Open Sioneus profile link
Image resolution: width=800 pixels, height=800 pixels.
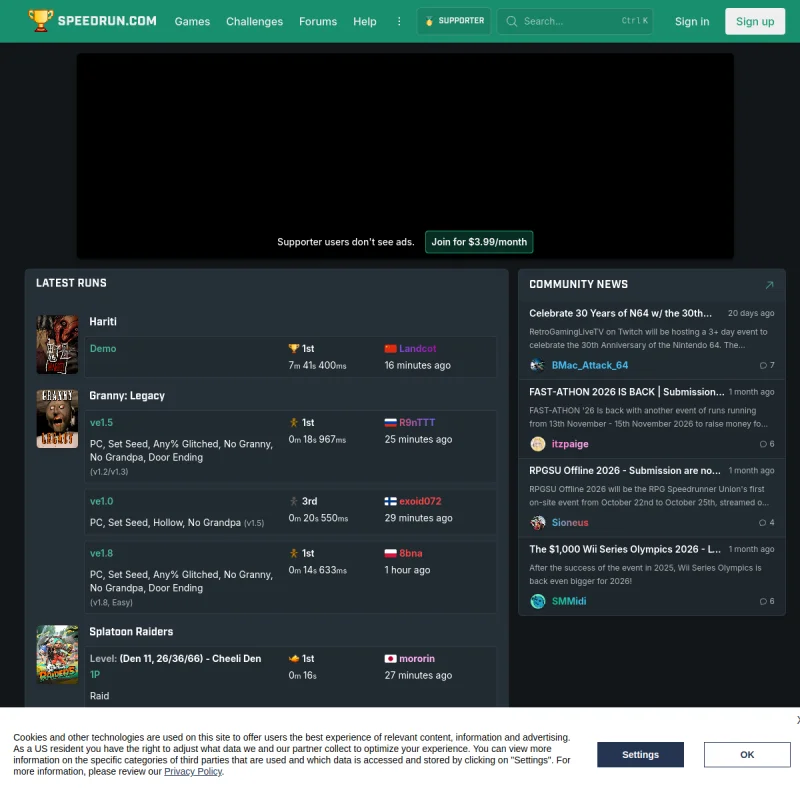569,522
